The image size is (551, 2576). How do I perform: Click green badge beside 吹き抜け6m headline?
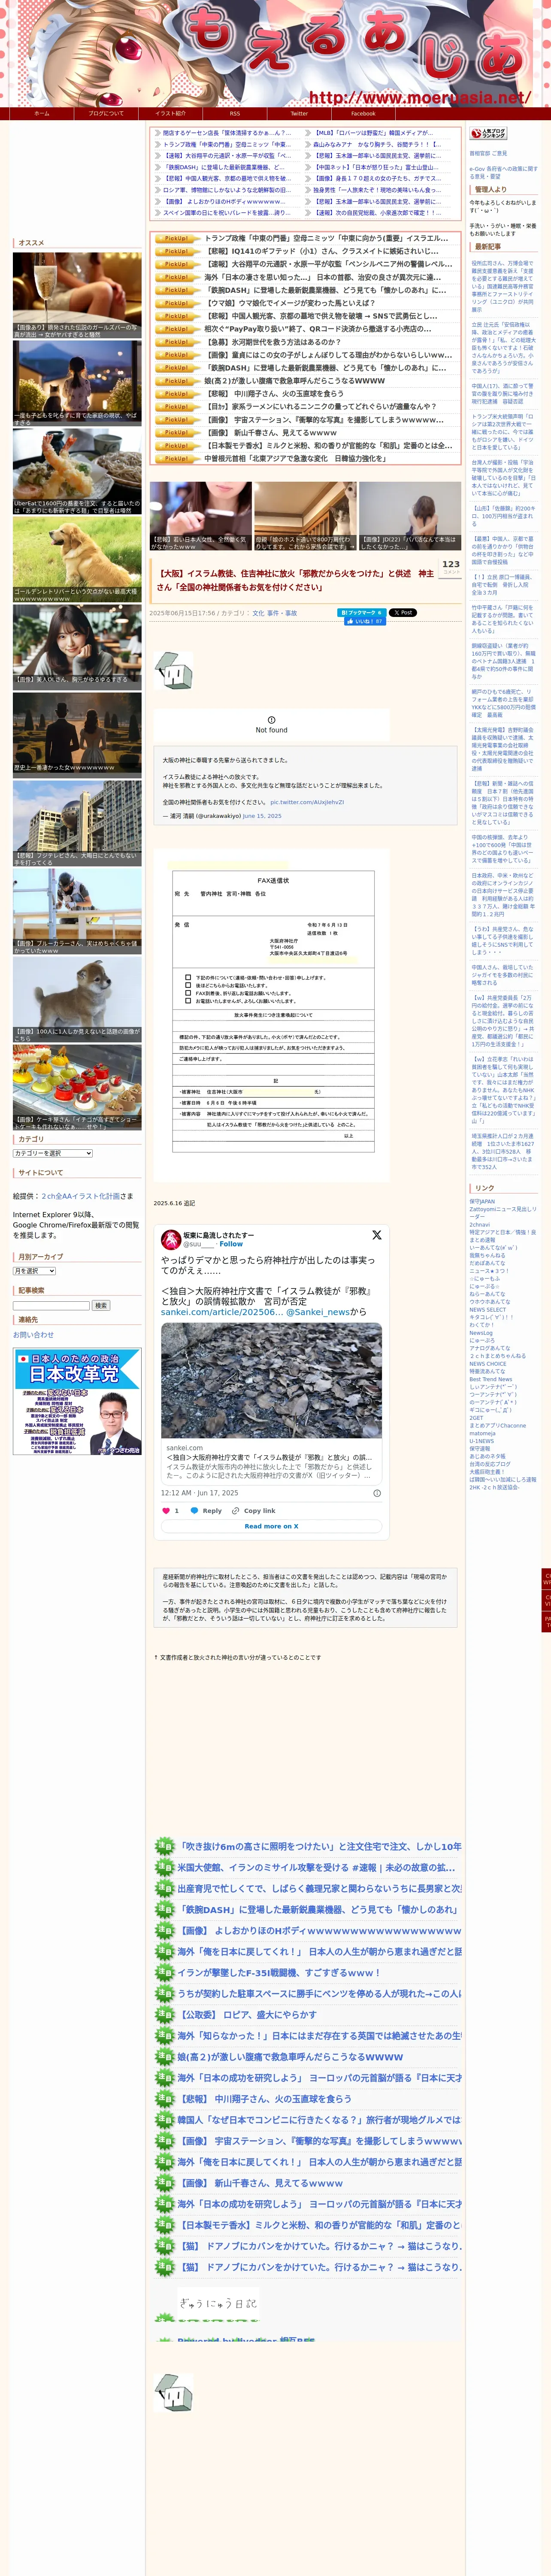(165, 1846)
